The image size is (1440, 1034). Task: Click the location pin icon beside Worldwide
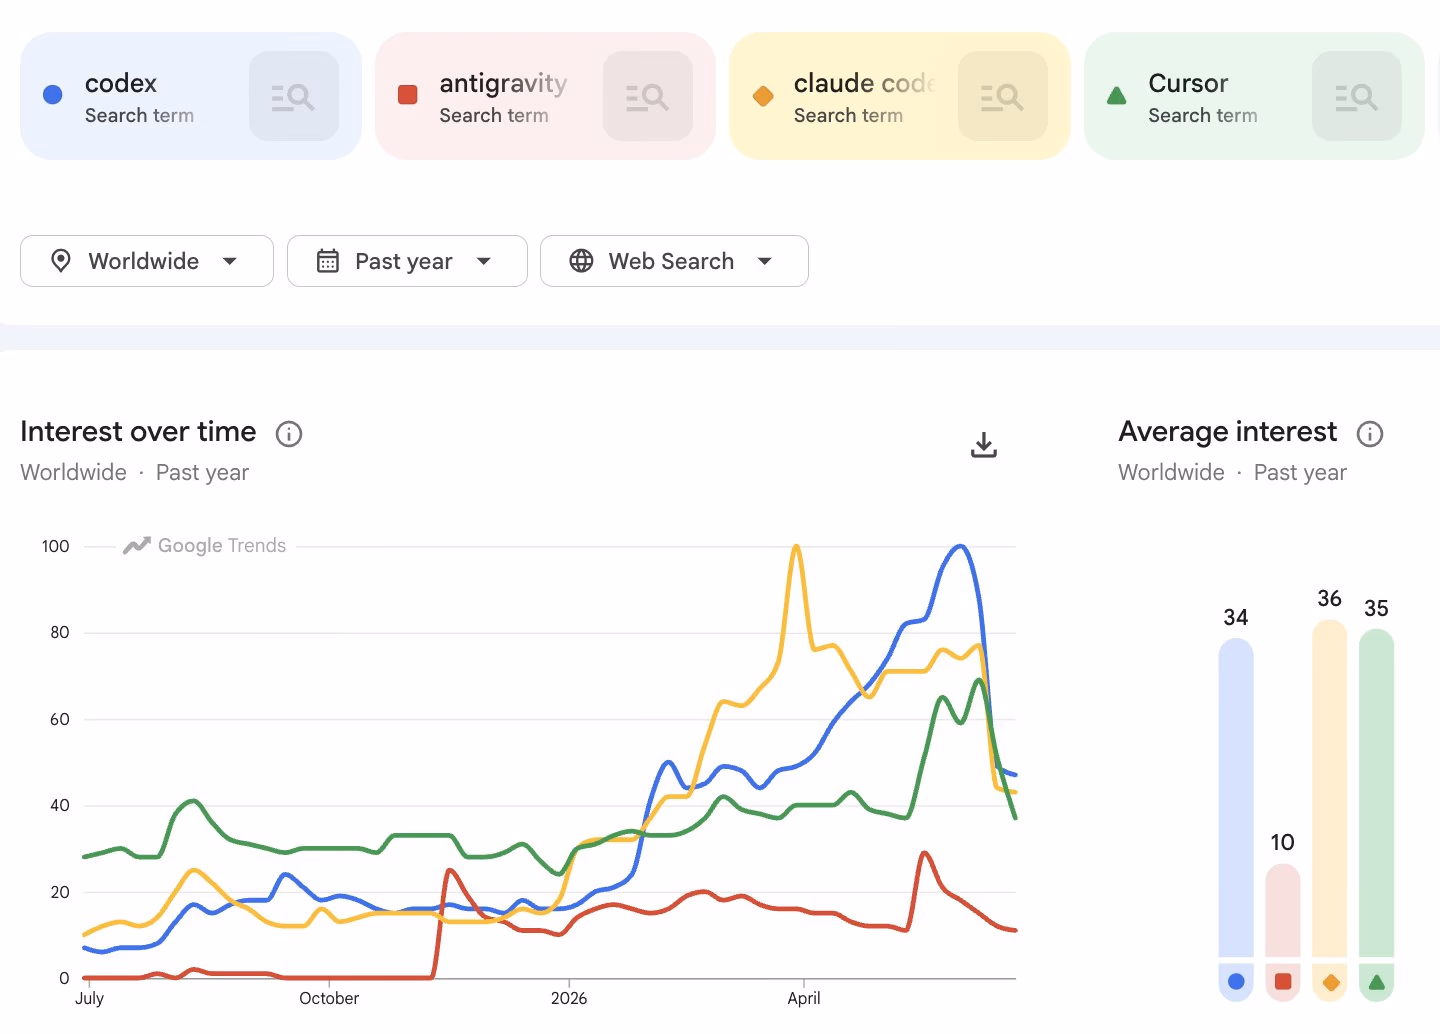coord(61,261)
